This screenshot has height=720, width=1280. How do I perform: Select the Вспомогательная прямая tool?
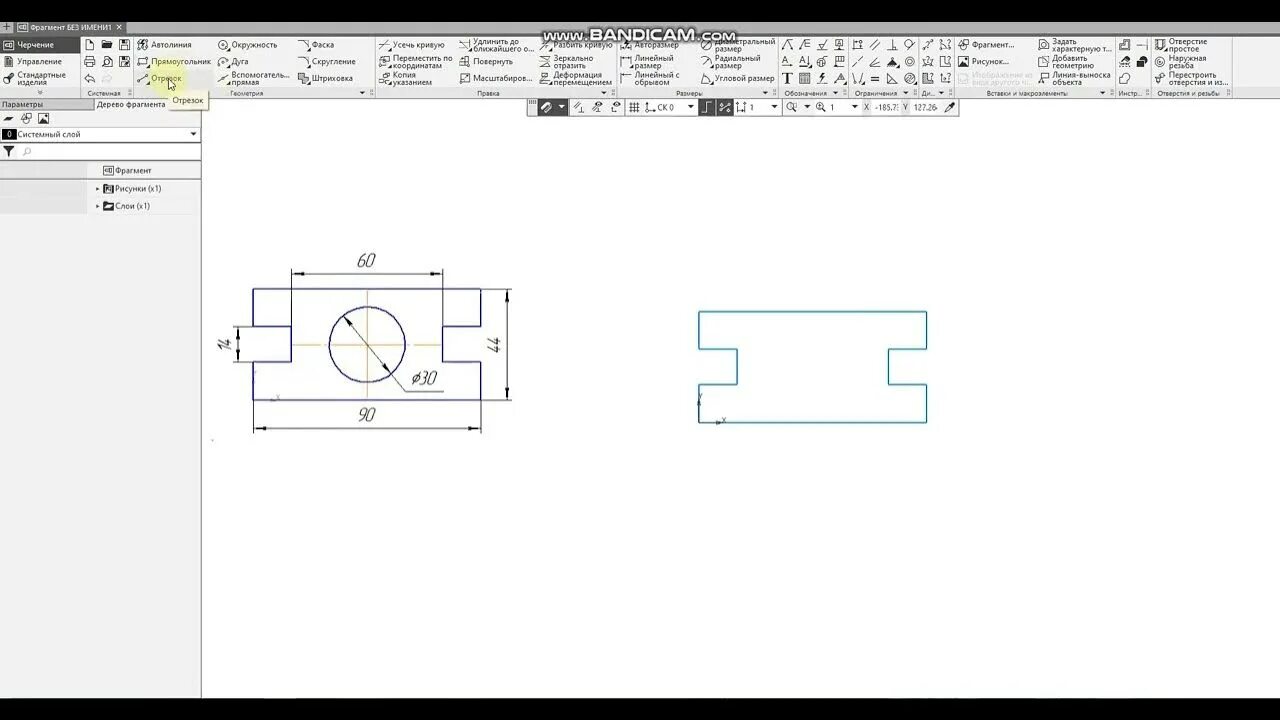[253, 78]
